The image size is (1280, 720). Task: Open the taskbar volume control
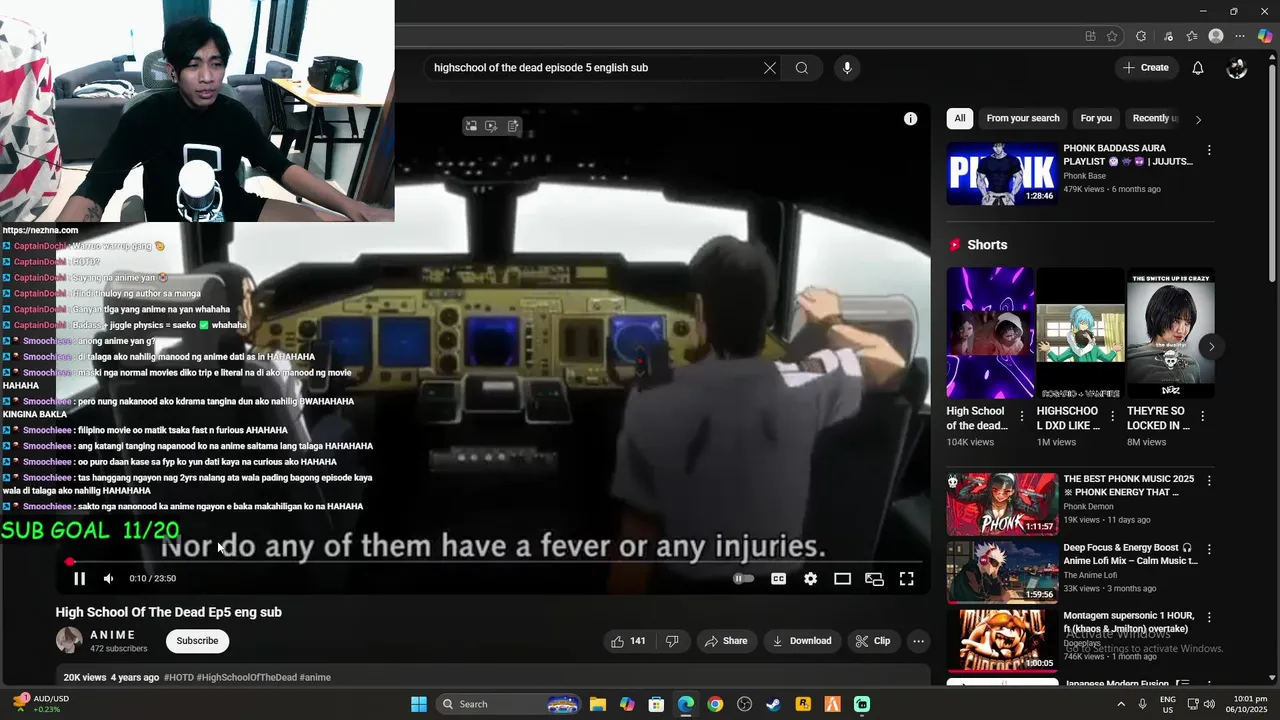tap(1210, 704)
